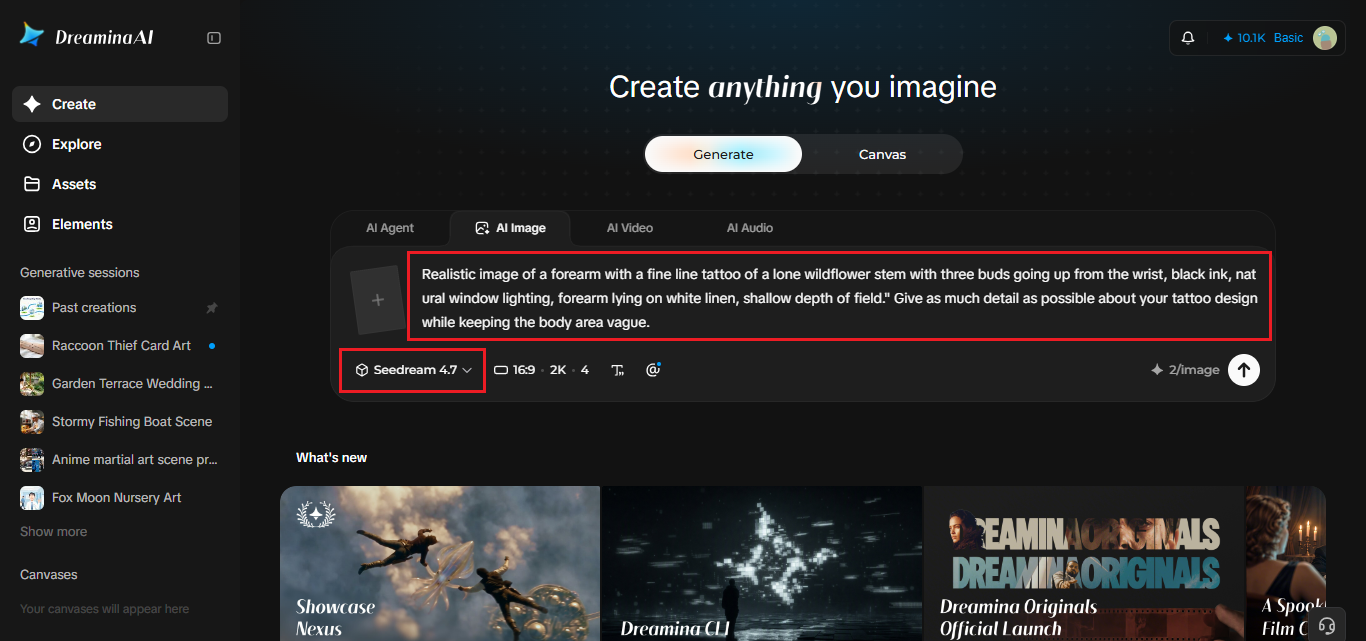The height and width of the screenshot is (641, 1366).
Task: Switch to Generate mode
Action: coord(723,154)
